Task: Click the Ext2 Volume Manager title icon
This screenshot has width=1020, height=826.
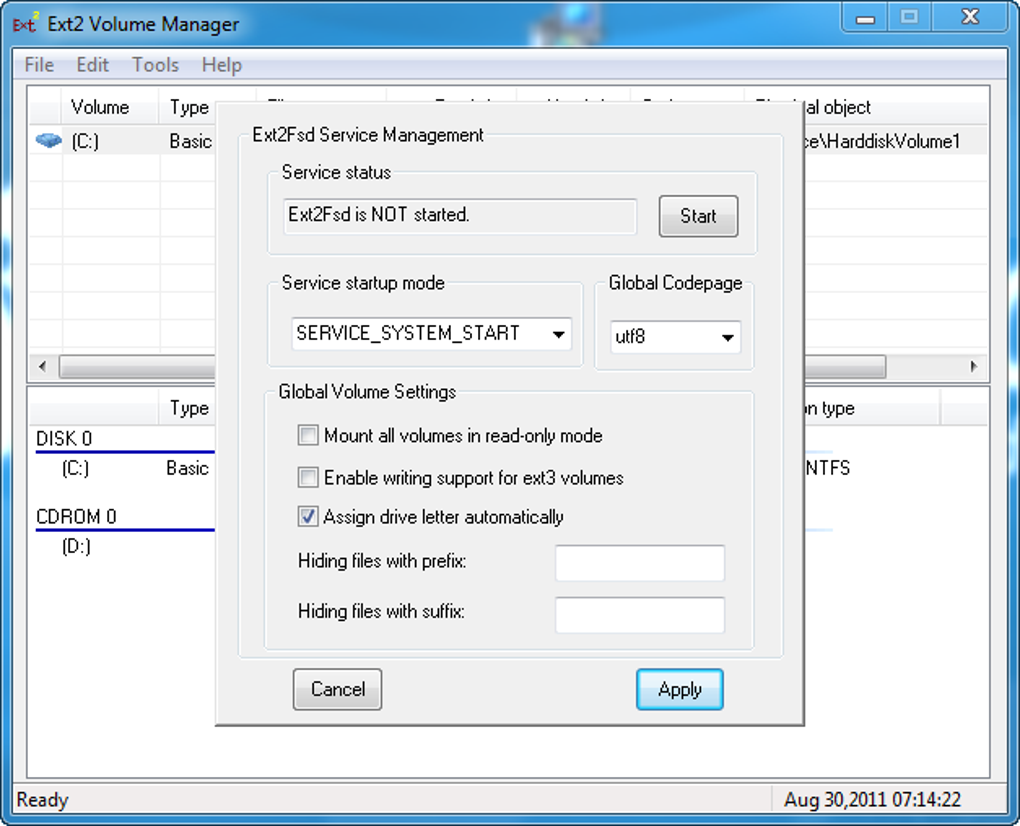Action: pos(25,23)
